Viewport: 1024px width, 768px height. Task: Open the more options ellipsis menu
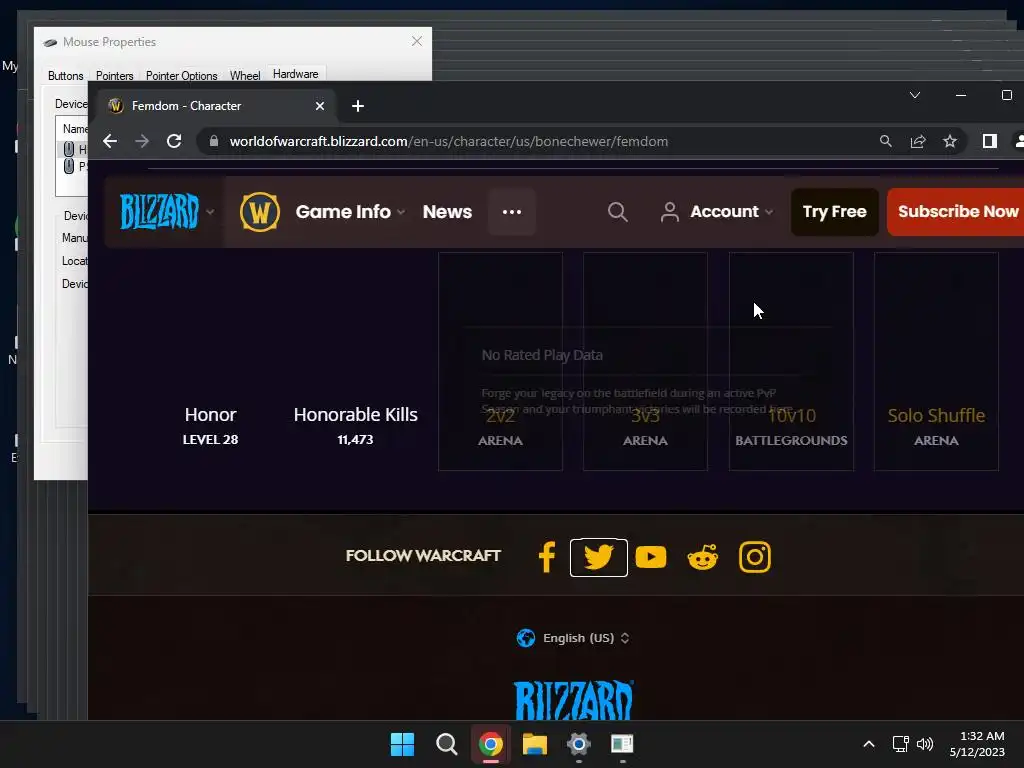pos(512,212)
